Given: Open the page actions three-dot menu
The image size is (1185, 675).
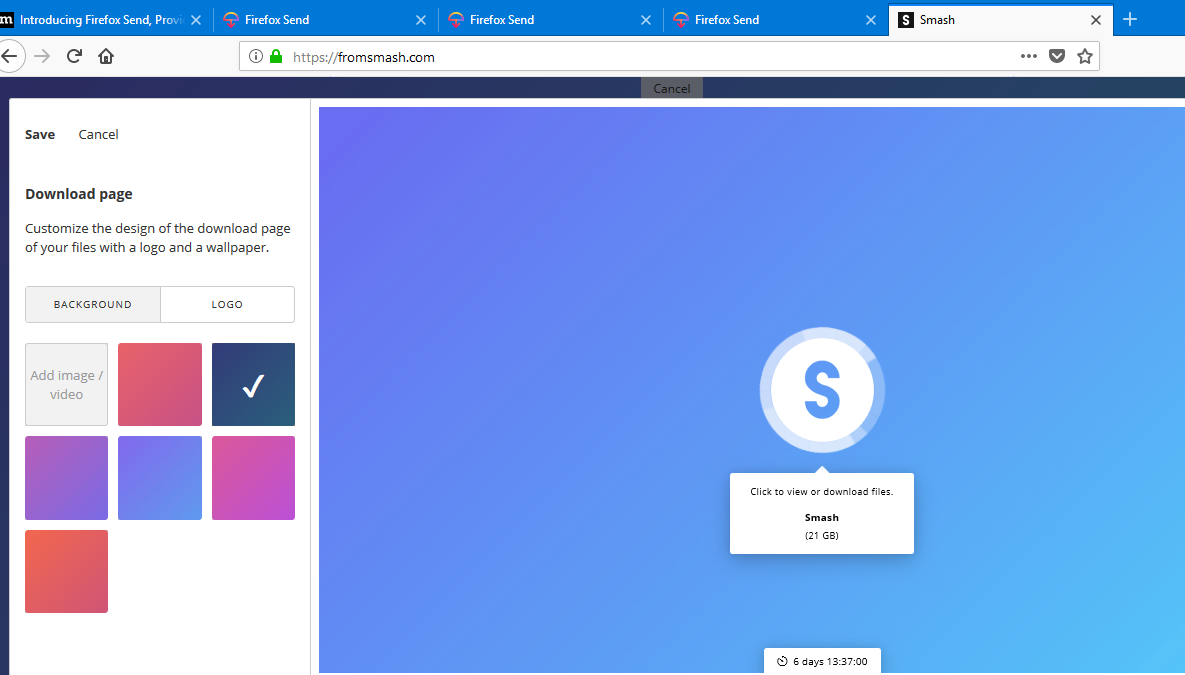Looking at the screenshot, I should click(1029, 56).
